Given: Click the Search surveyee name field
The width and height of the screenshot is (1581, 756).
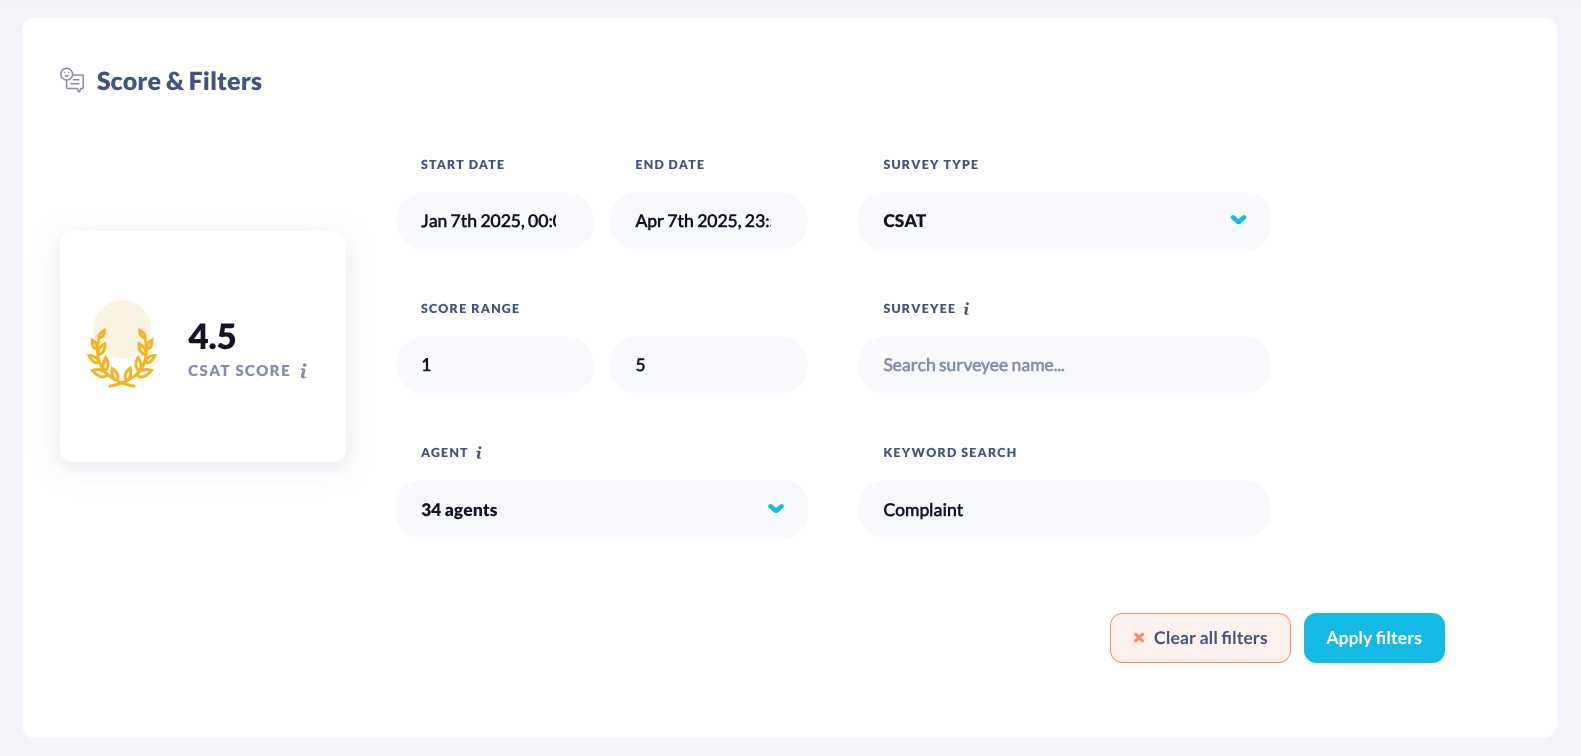Looking at the screenshot, I should pyautogui.click(x=1063, y=365).
